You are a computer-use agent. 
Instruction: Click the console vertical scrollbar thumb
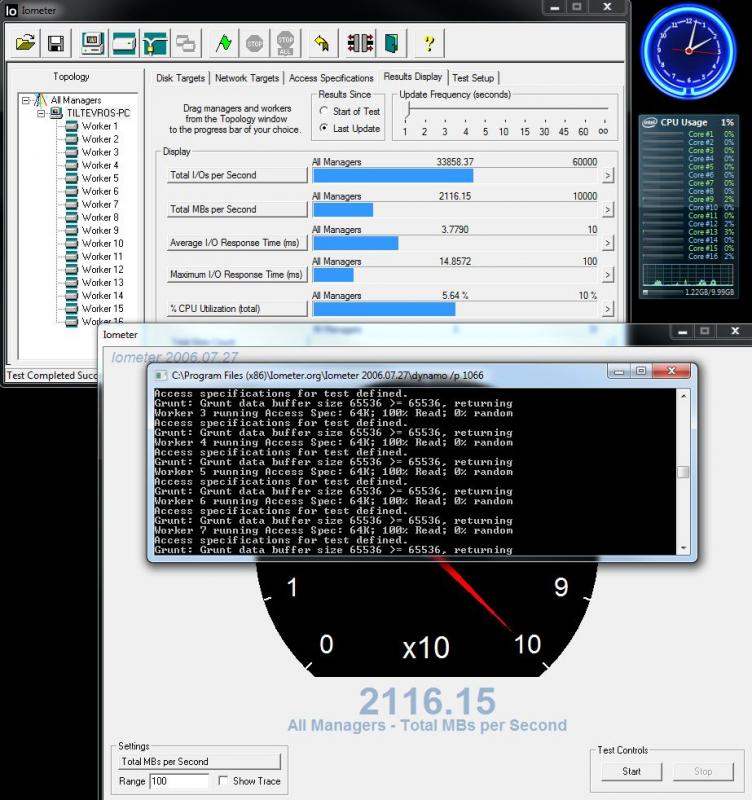684,472
